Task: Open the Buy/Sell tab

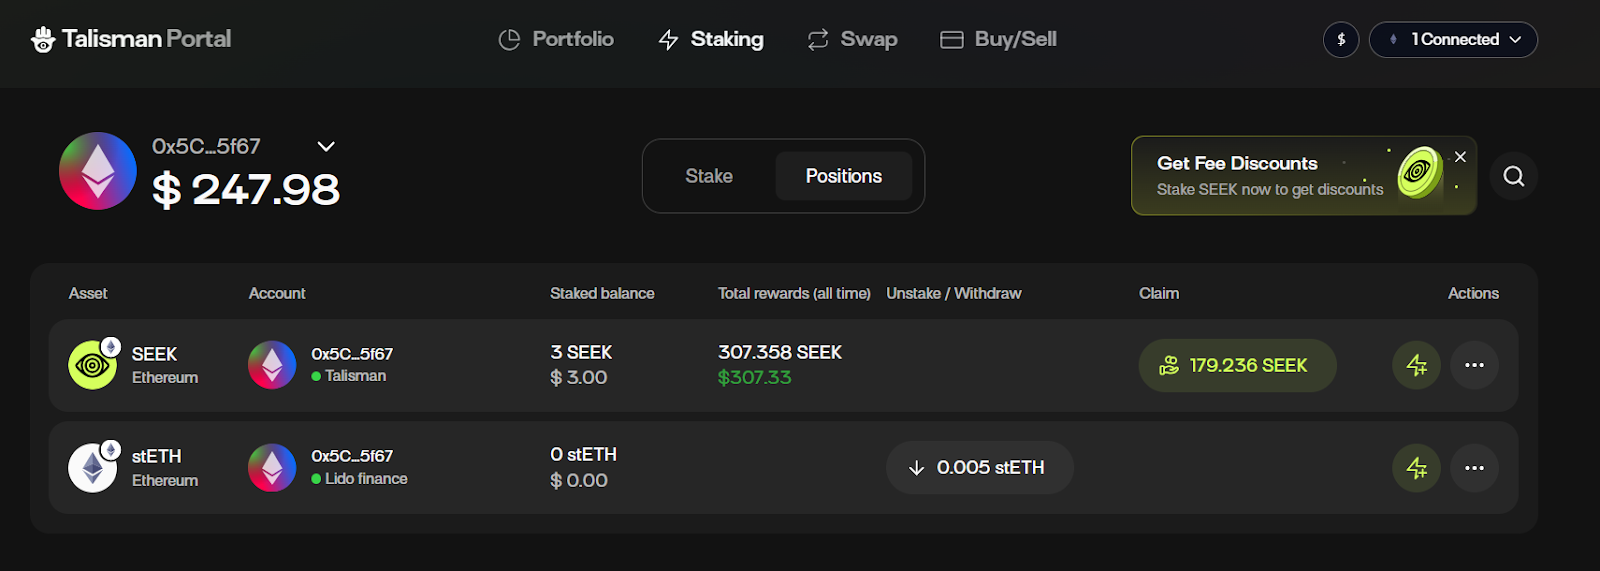Action: [998, 39]
